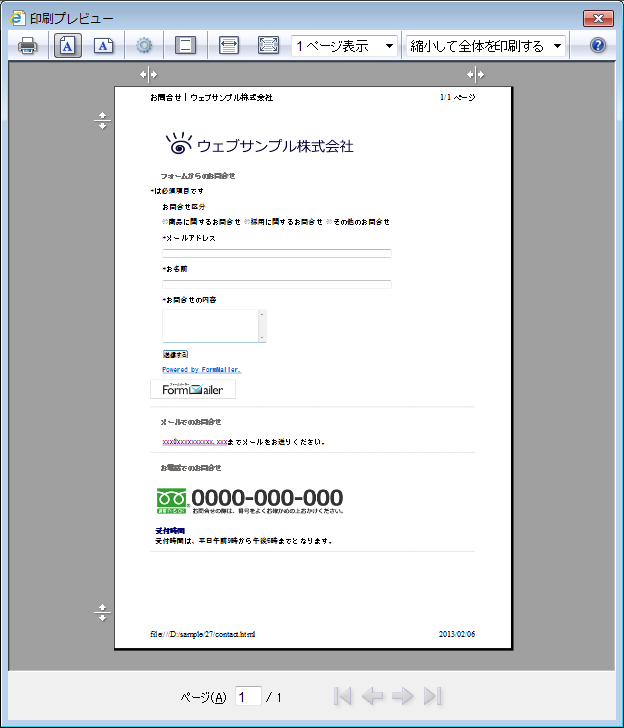Open the 1 ページ表示 page display dropdown
This screenshot has width=624, height=728.
tap(344, 46)
